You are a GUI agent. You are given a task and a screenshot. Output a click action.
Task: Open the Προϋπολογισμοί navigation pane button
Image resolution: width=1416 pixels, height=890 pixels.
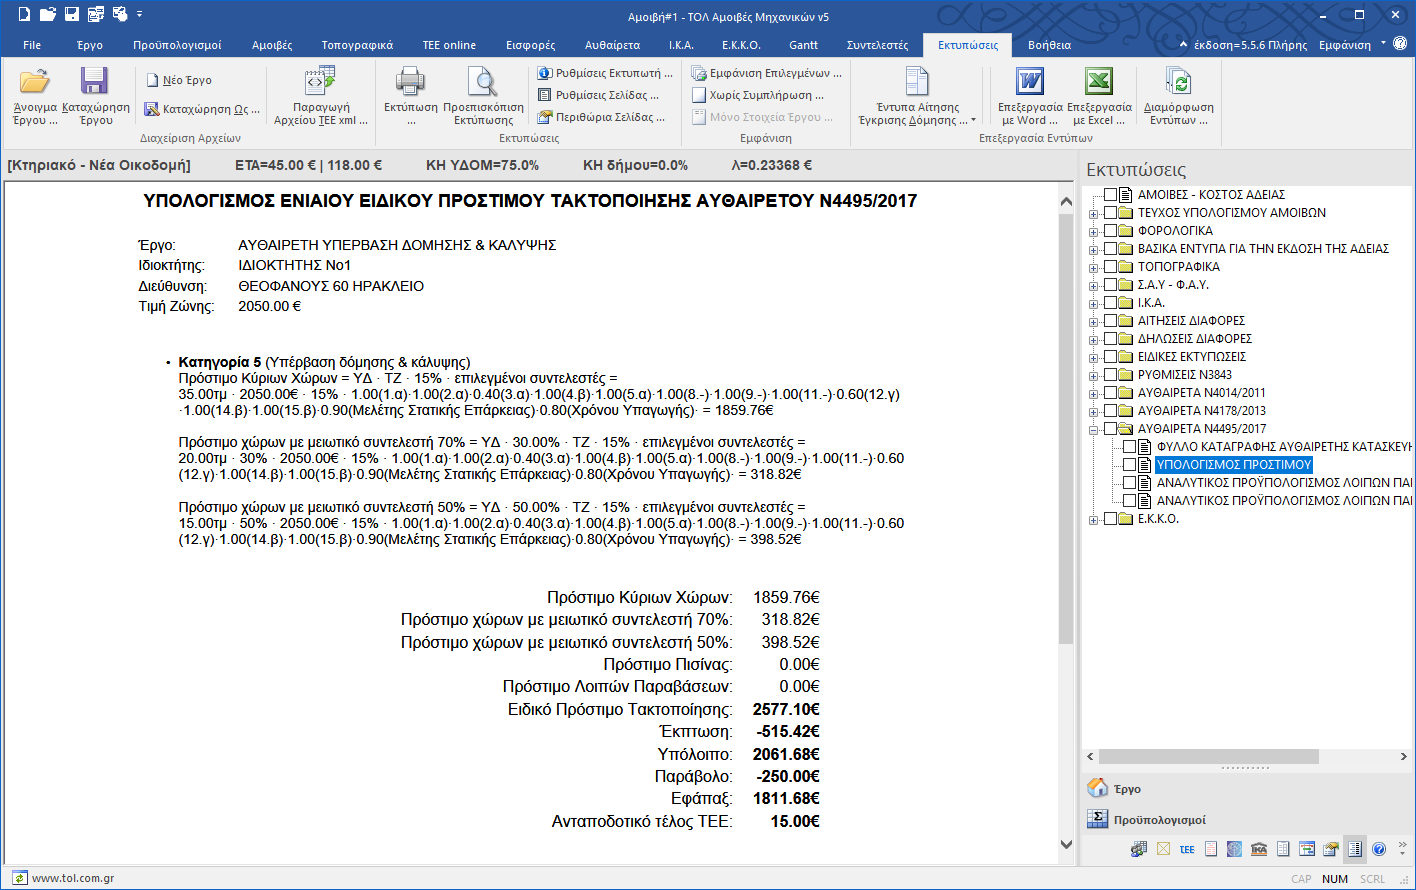pyautogui.click(x=1159, y=820)
